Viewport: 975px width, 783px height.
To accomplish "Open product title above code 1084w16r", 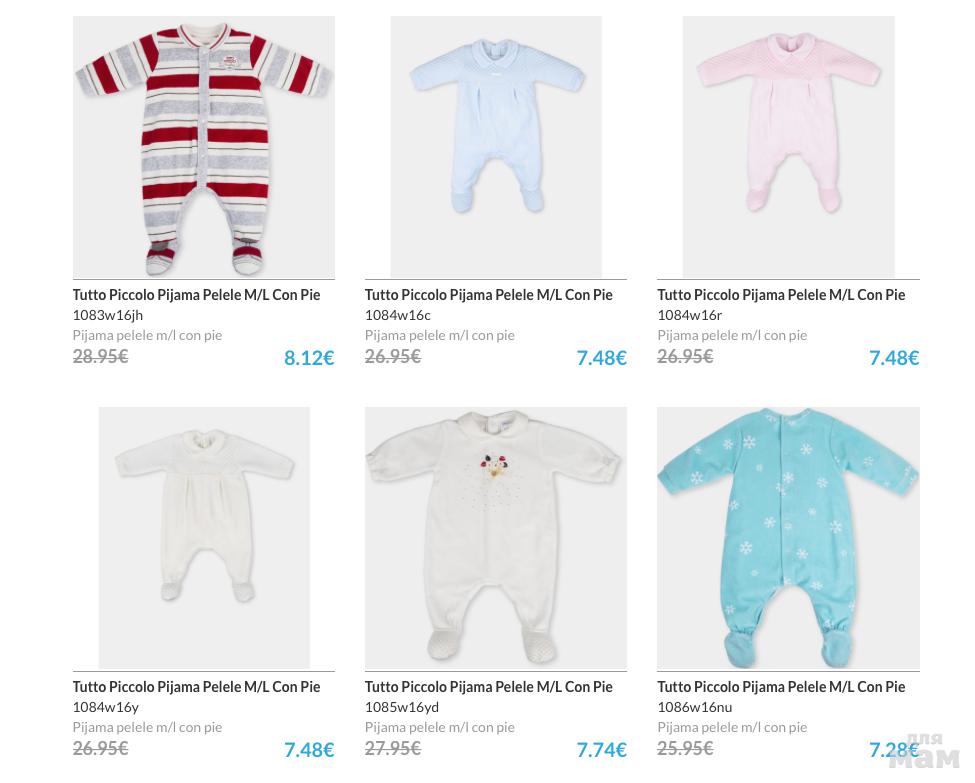I will [x=780, y=295].
